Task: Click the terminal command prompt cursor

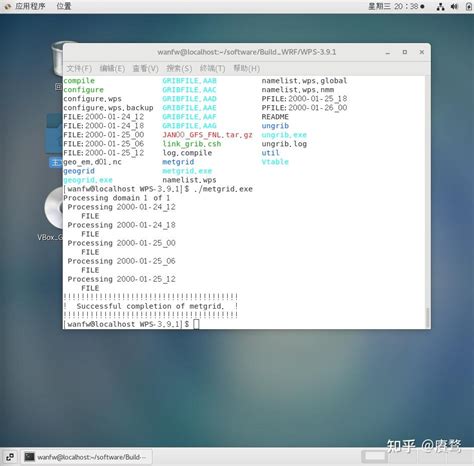Action: [x=196, y=324]
